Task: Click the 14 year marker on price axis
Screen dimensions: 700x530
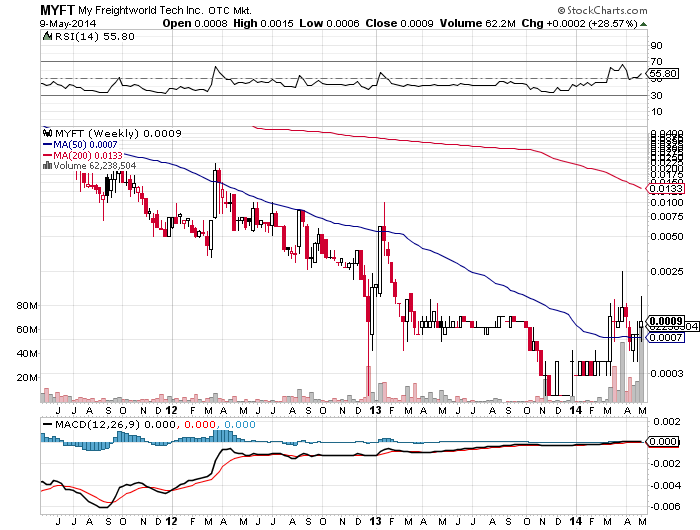Action: (576, 410)
